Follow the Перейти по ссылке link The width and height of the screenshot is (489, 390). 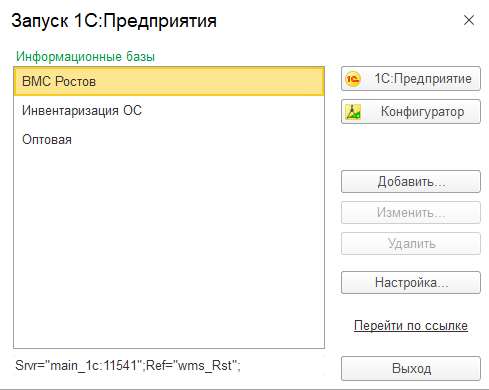point(411,325)
